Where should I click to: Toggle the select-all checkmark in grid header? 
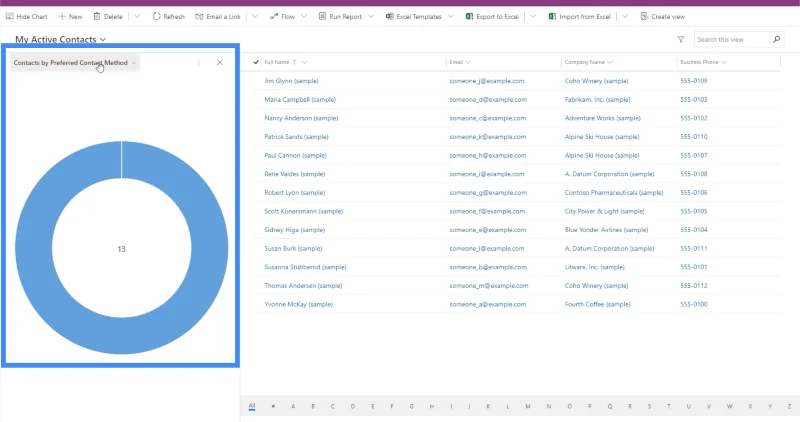click(x=256, y=62)
